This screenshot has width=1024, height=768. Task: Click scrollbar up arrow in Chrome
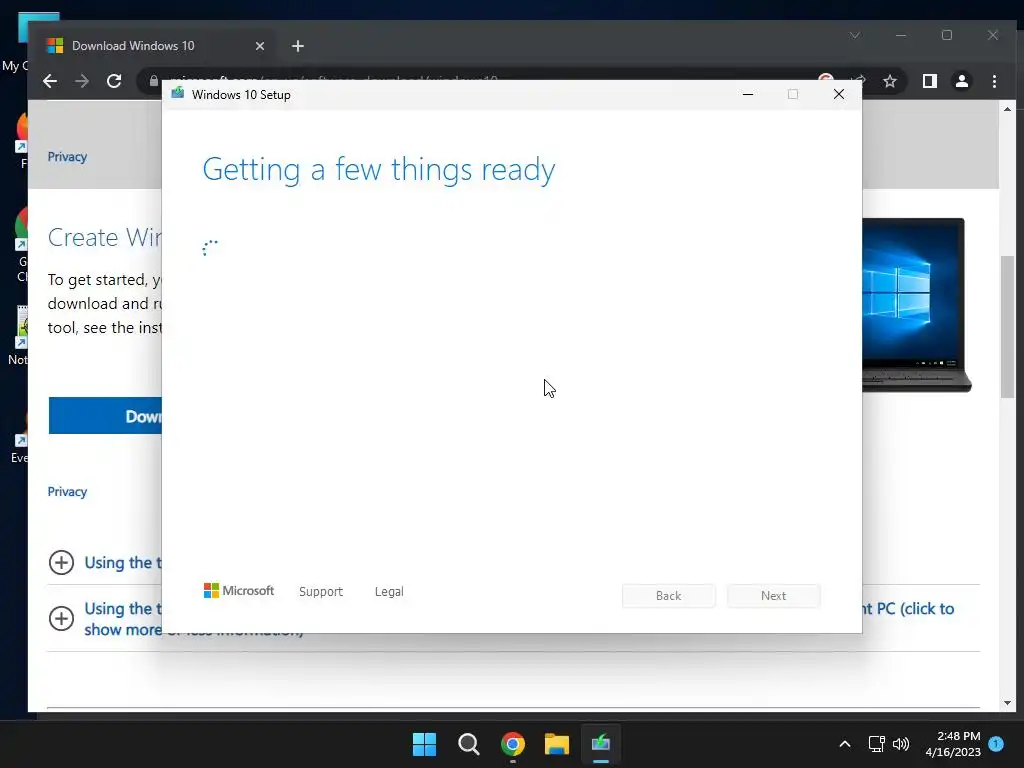pos(1007,109)
